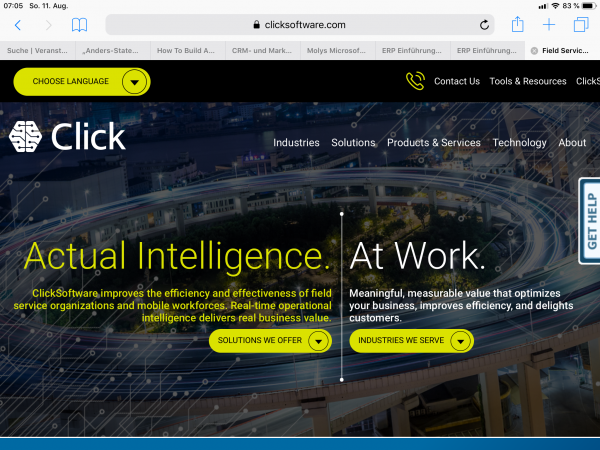Image resolution: width=600 pixels, height=450 pixels.
Task: Switch to Molys Microsof... tab
Action: [336, 51]
